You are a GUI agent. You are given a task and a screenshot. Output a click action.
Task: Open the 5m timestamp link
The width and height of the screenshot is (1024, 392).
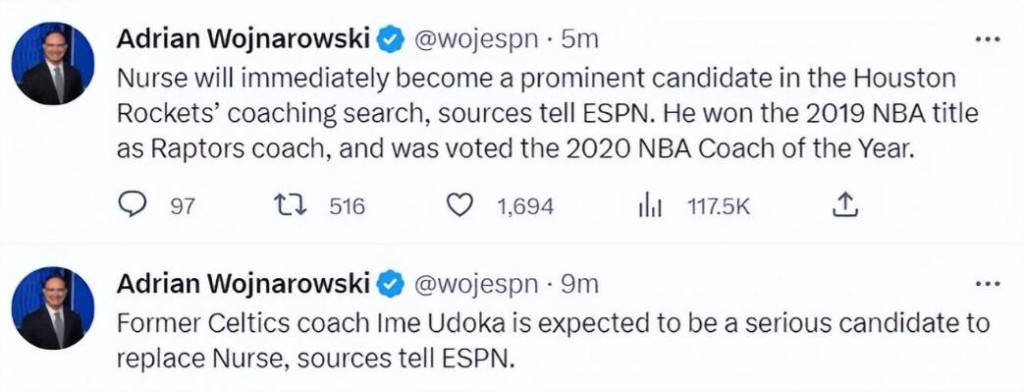[x=579, y=41]
